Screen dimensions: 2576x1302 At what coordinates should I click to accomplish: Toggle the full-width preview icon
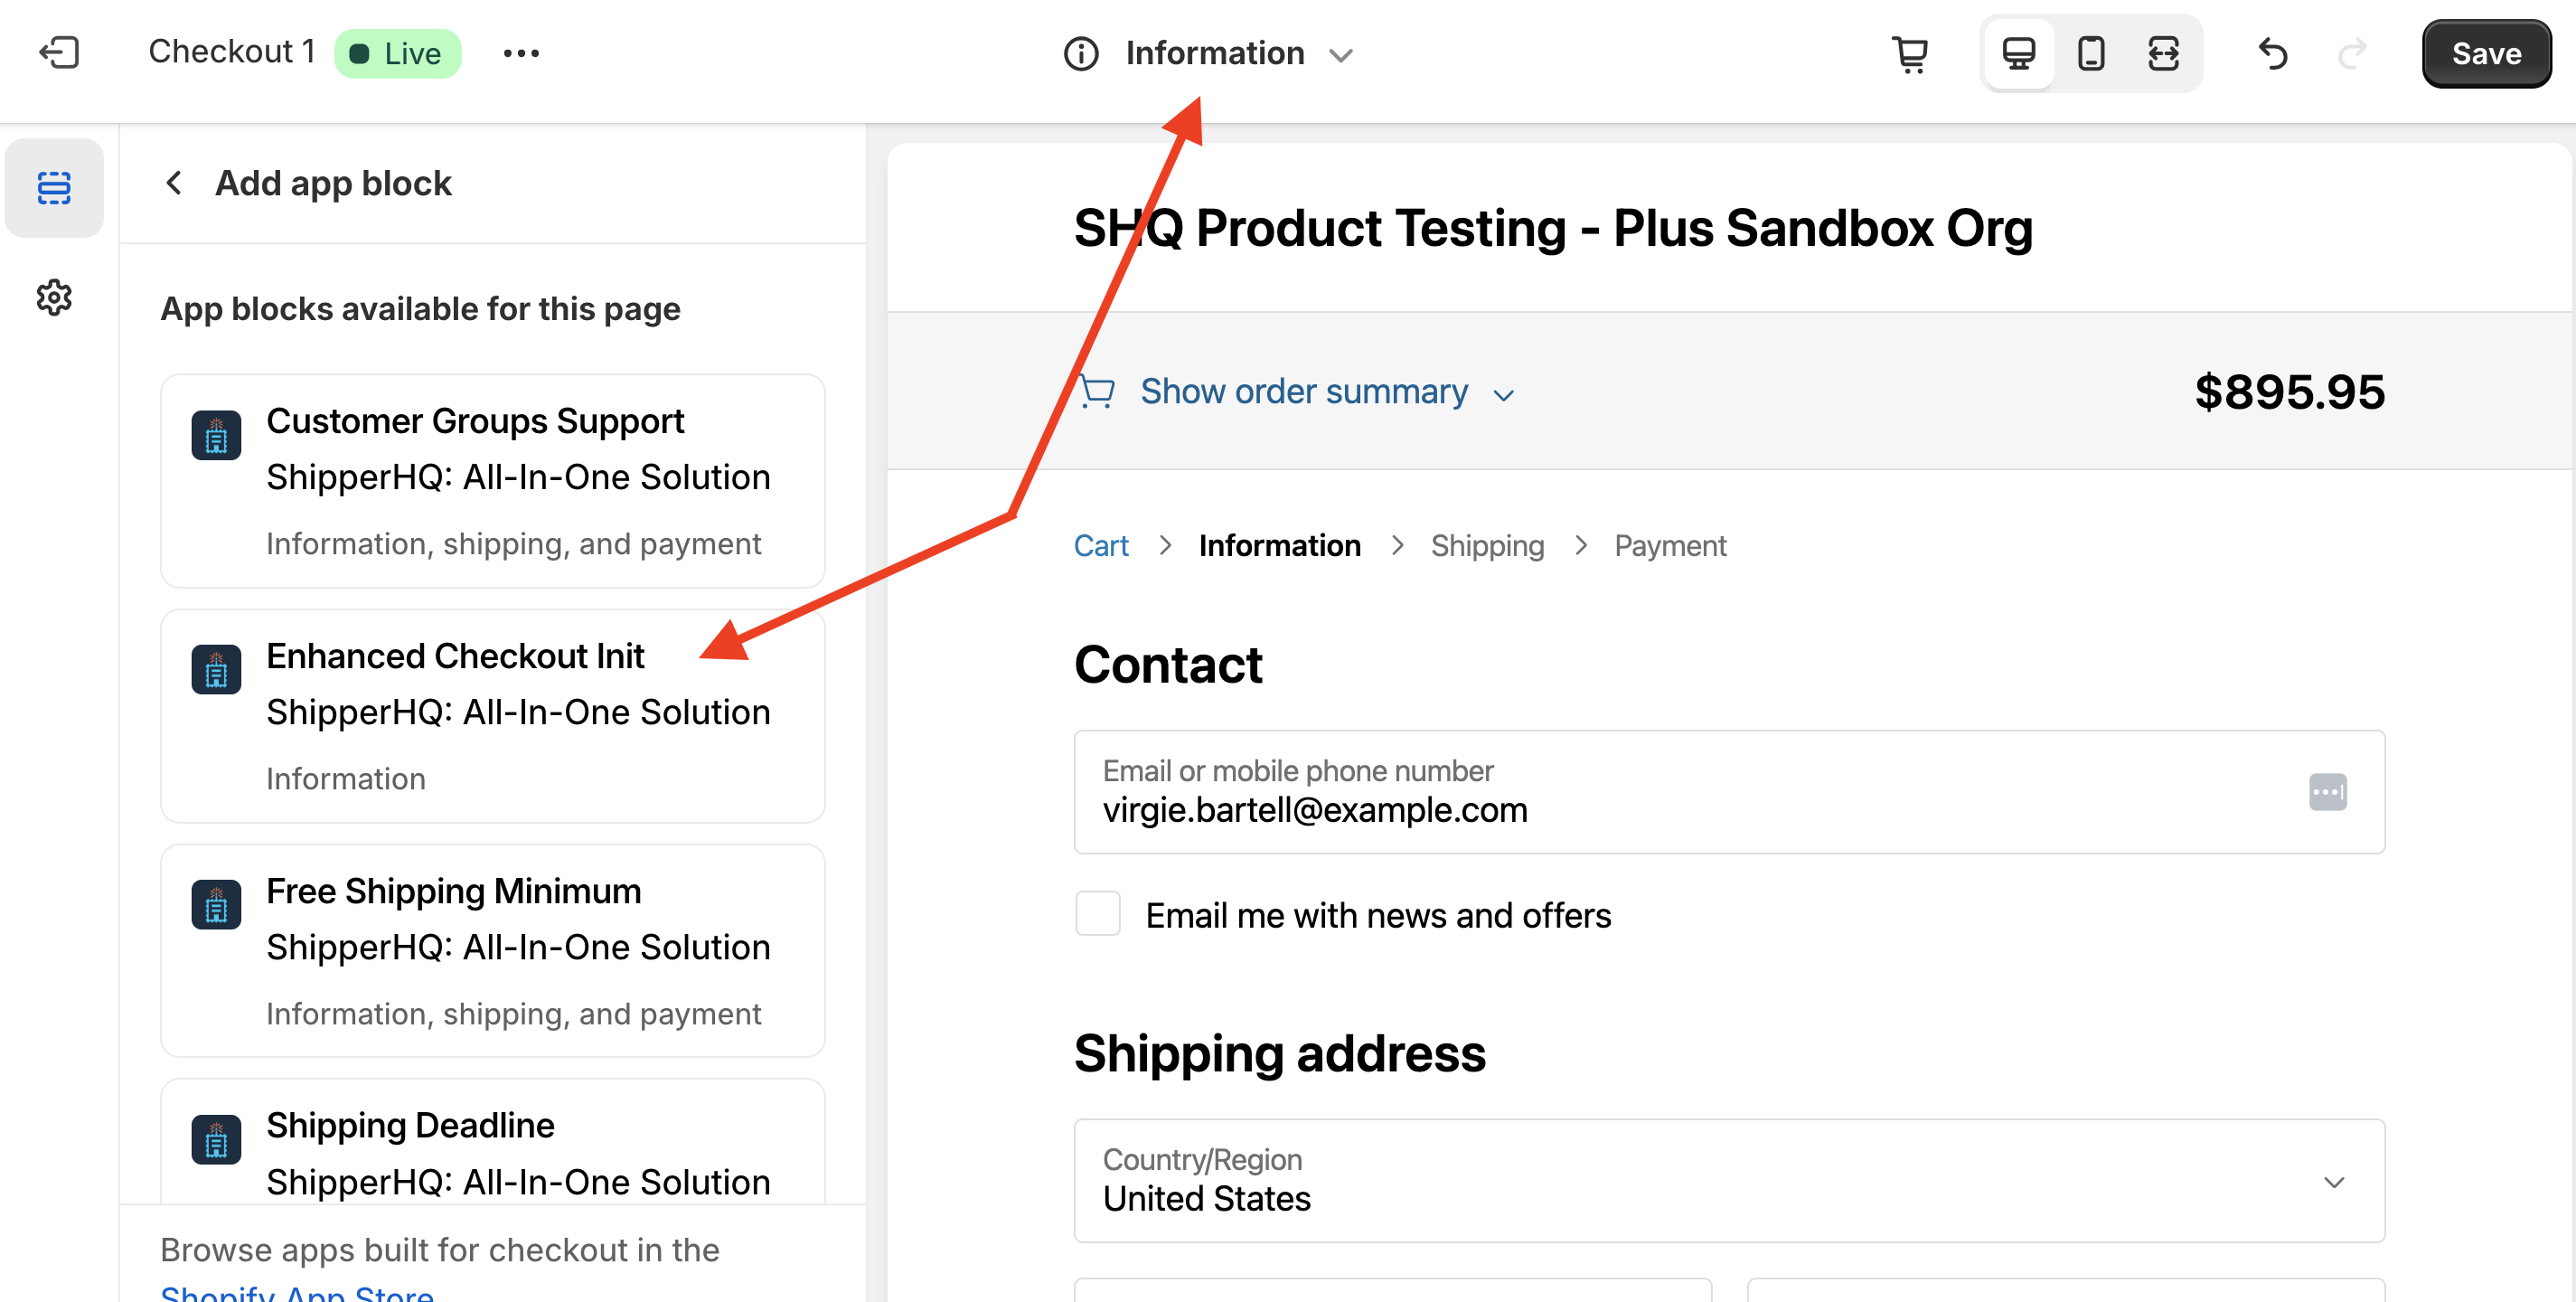(2163, 53)
